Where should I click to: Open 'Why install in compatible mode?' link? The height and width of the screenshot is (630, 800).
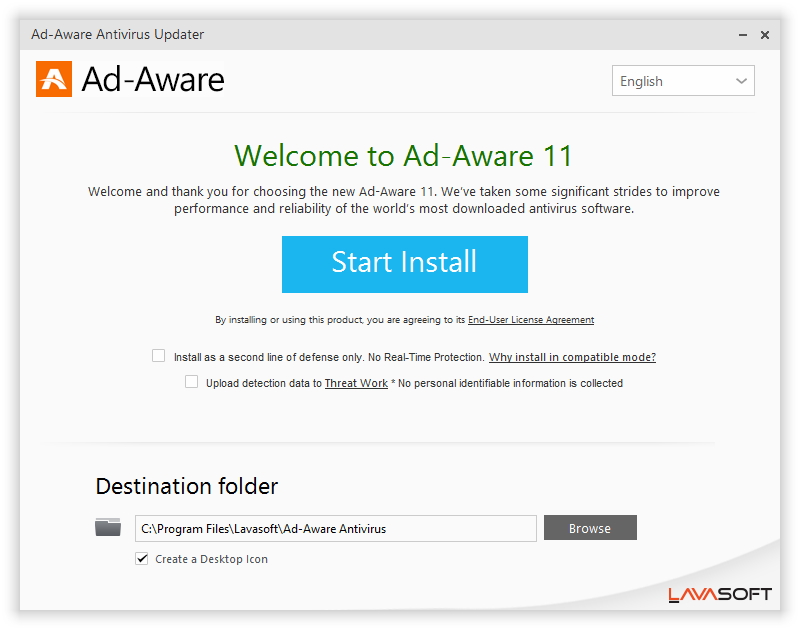click(572, 357)
